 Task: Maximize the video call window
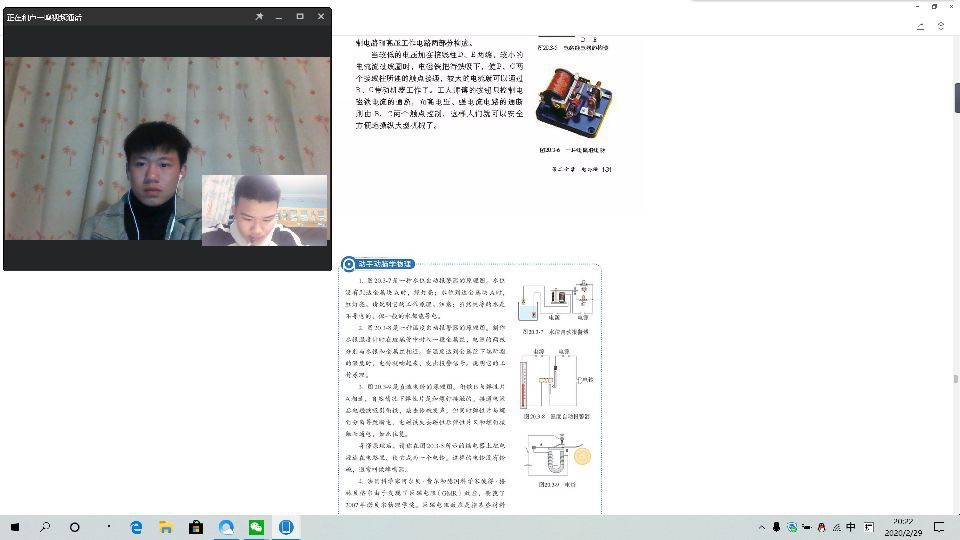pos(300,17)
